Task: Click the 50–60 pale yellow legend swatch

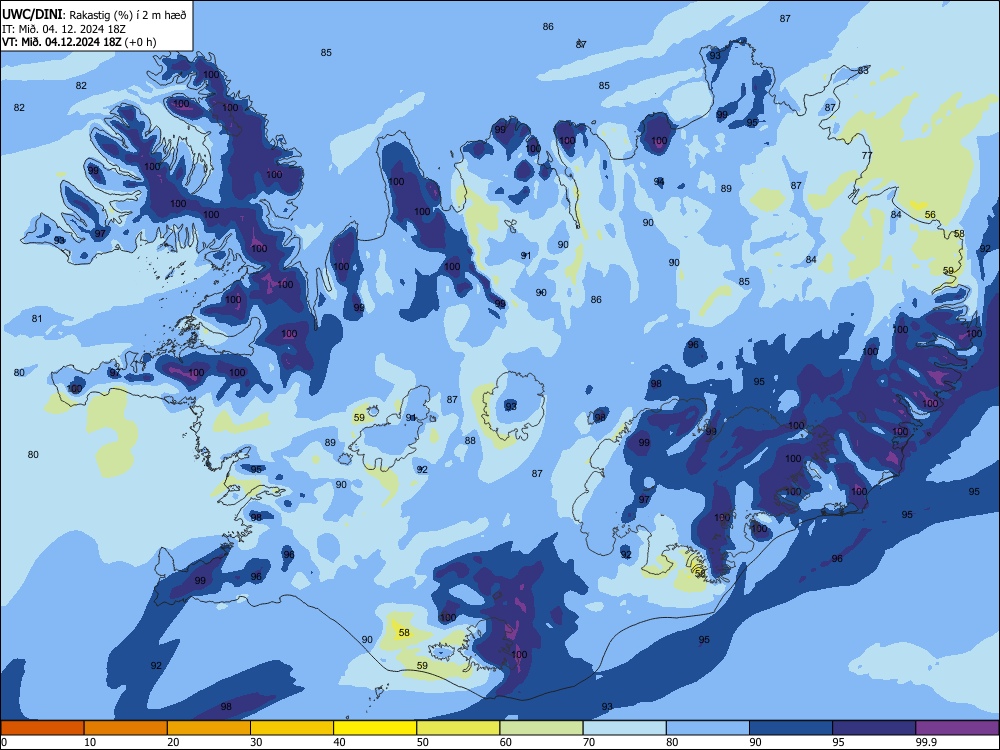Action: click(458, 728)
